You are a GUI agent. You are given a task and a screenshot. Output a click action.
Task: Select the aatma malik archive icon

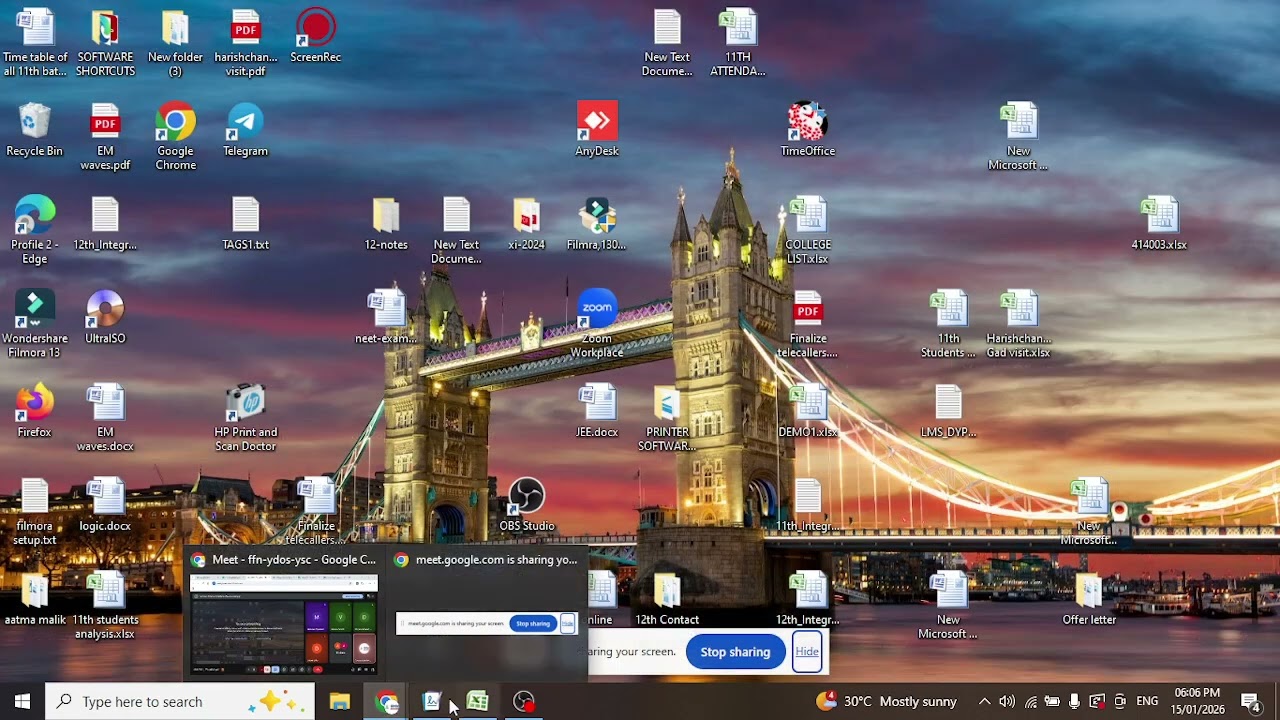[x=34, y=599]
